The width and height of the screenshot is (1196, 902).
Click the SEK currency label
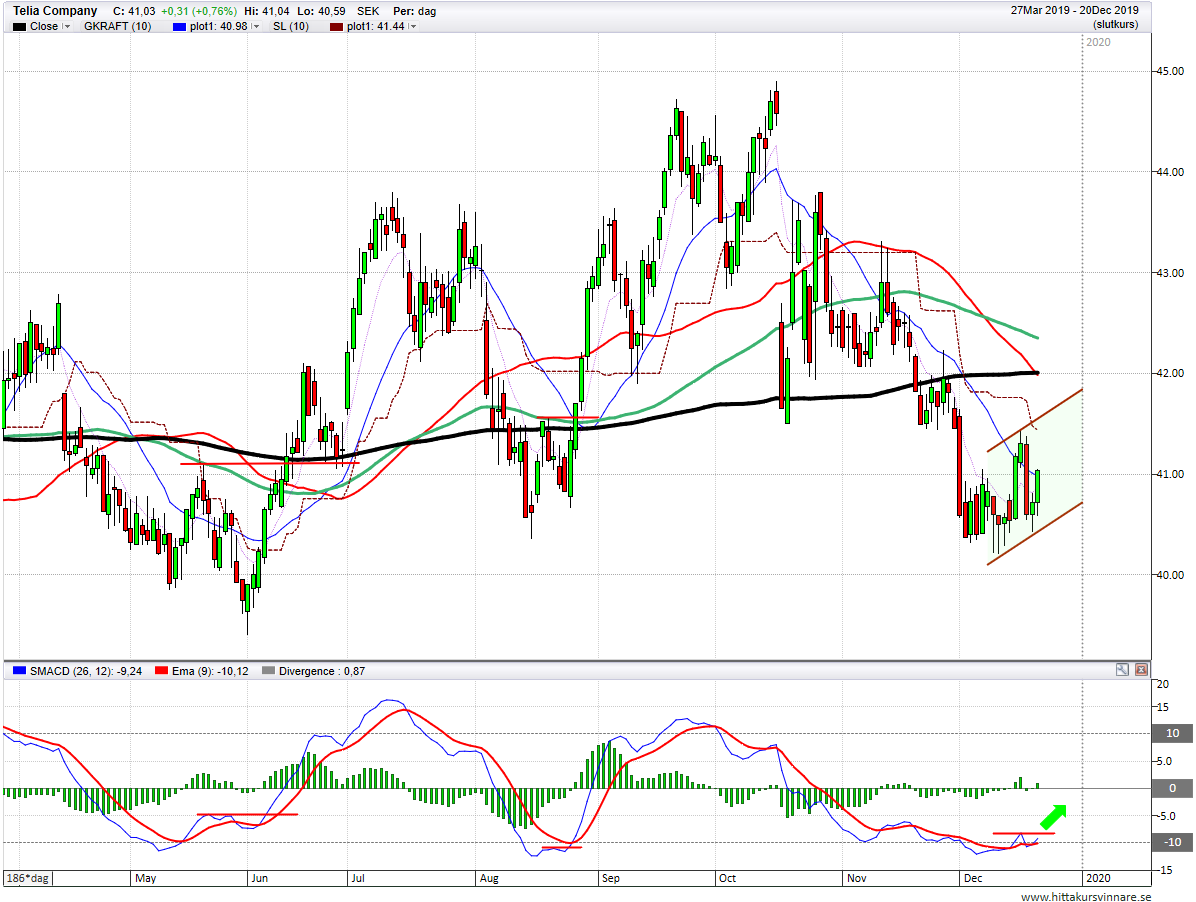[368, 11]
